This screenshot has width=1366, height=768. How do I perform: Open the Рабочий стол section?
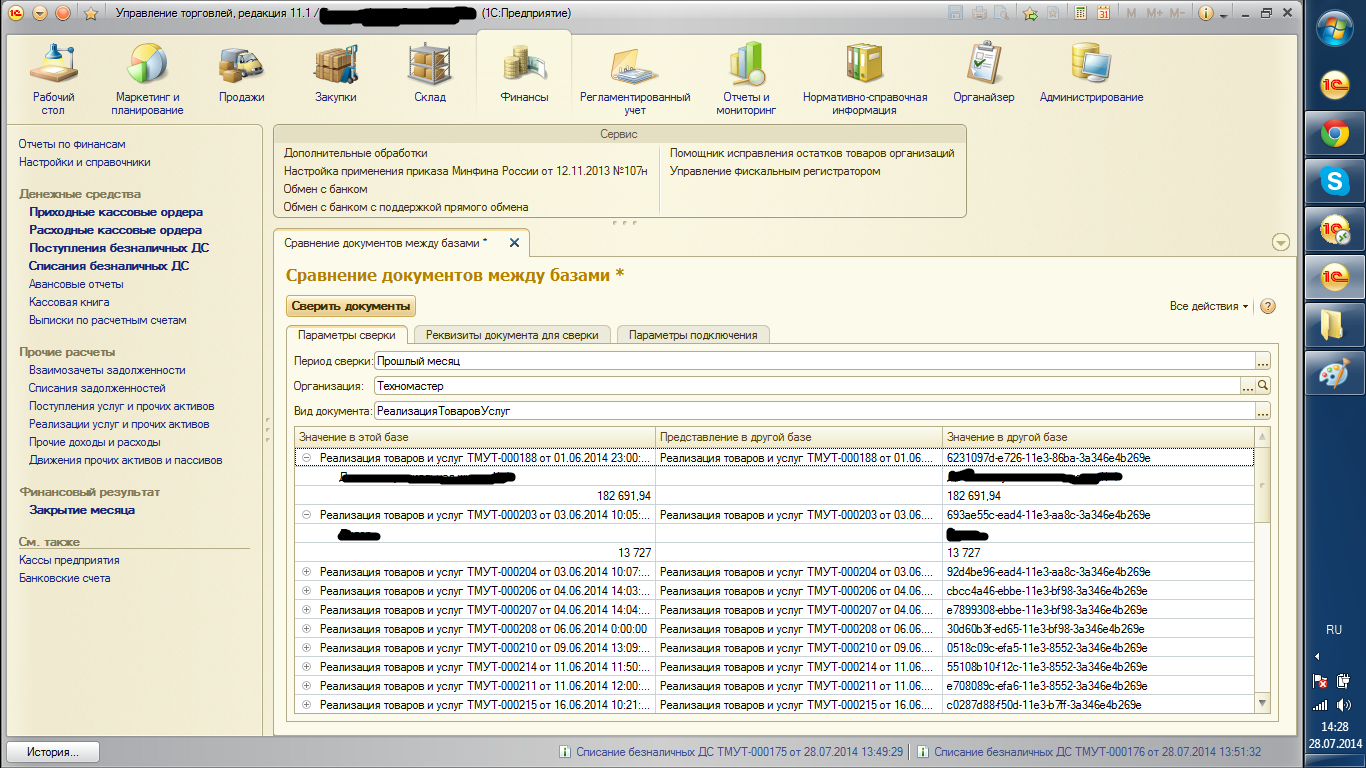click(53, 79)
